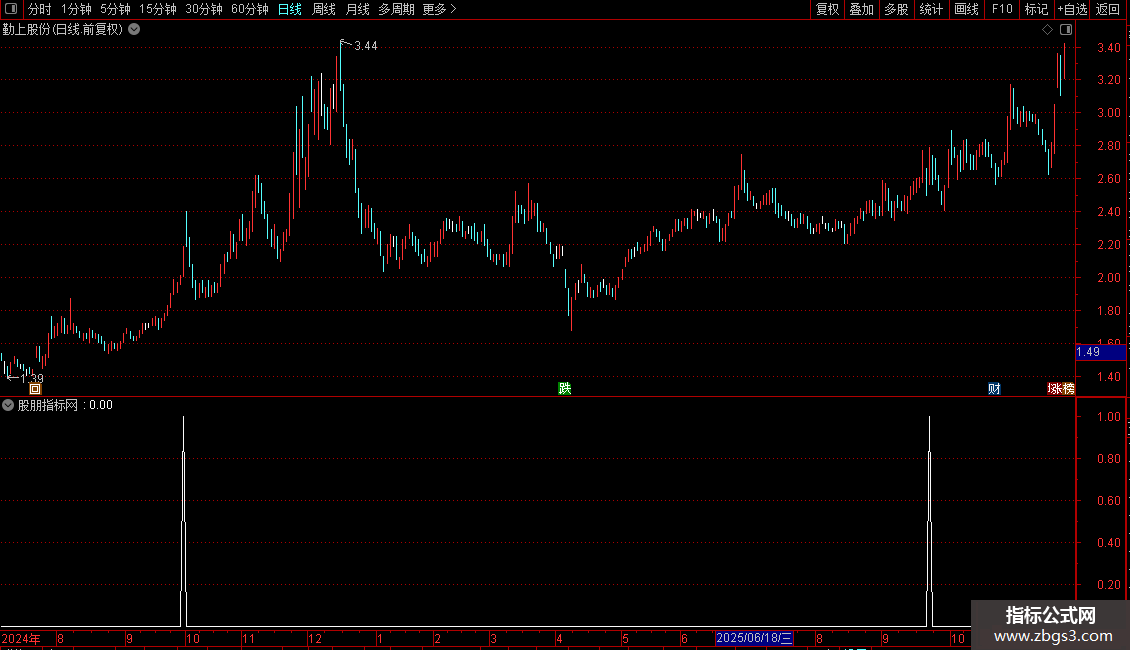Open dropdown next to 勤上股份 title
The width and height of the screenshot is (1130, 650).
tap(134, 30)
